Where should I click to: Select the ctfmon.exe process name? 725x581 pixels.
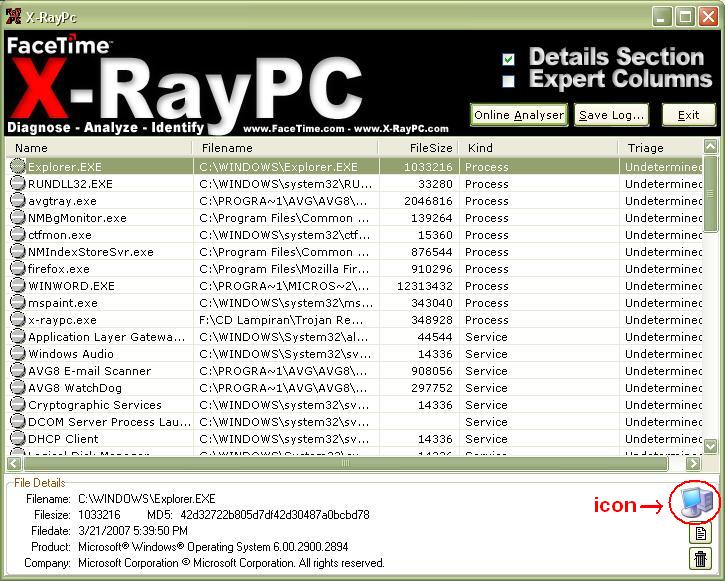(x=60, y=235)
